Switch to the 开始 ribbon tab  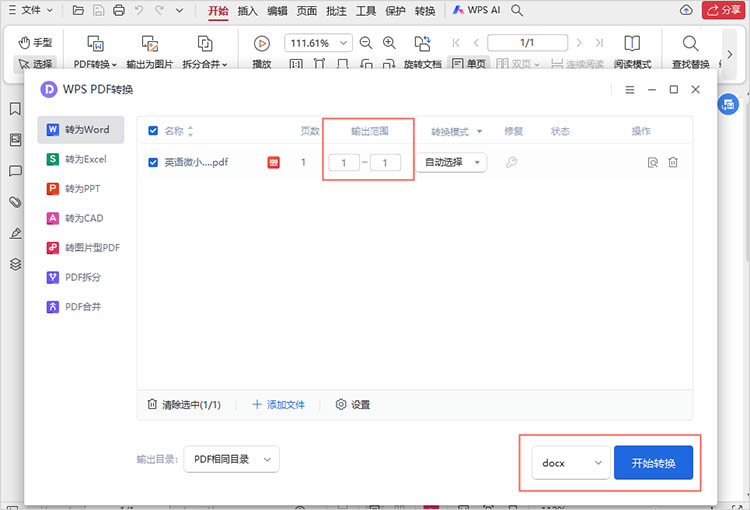coord(218,11)
